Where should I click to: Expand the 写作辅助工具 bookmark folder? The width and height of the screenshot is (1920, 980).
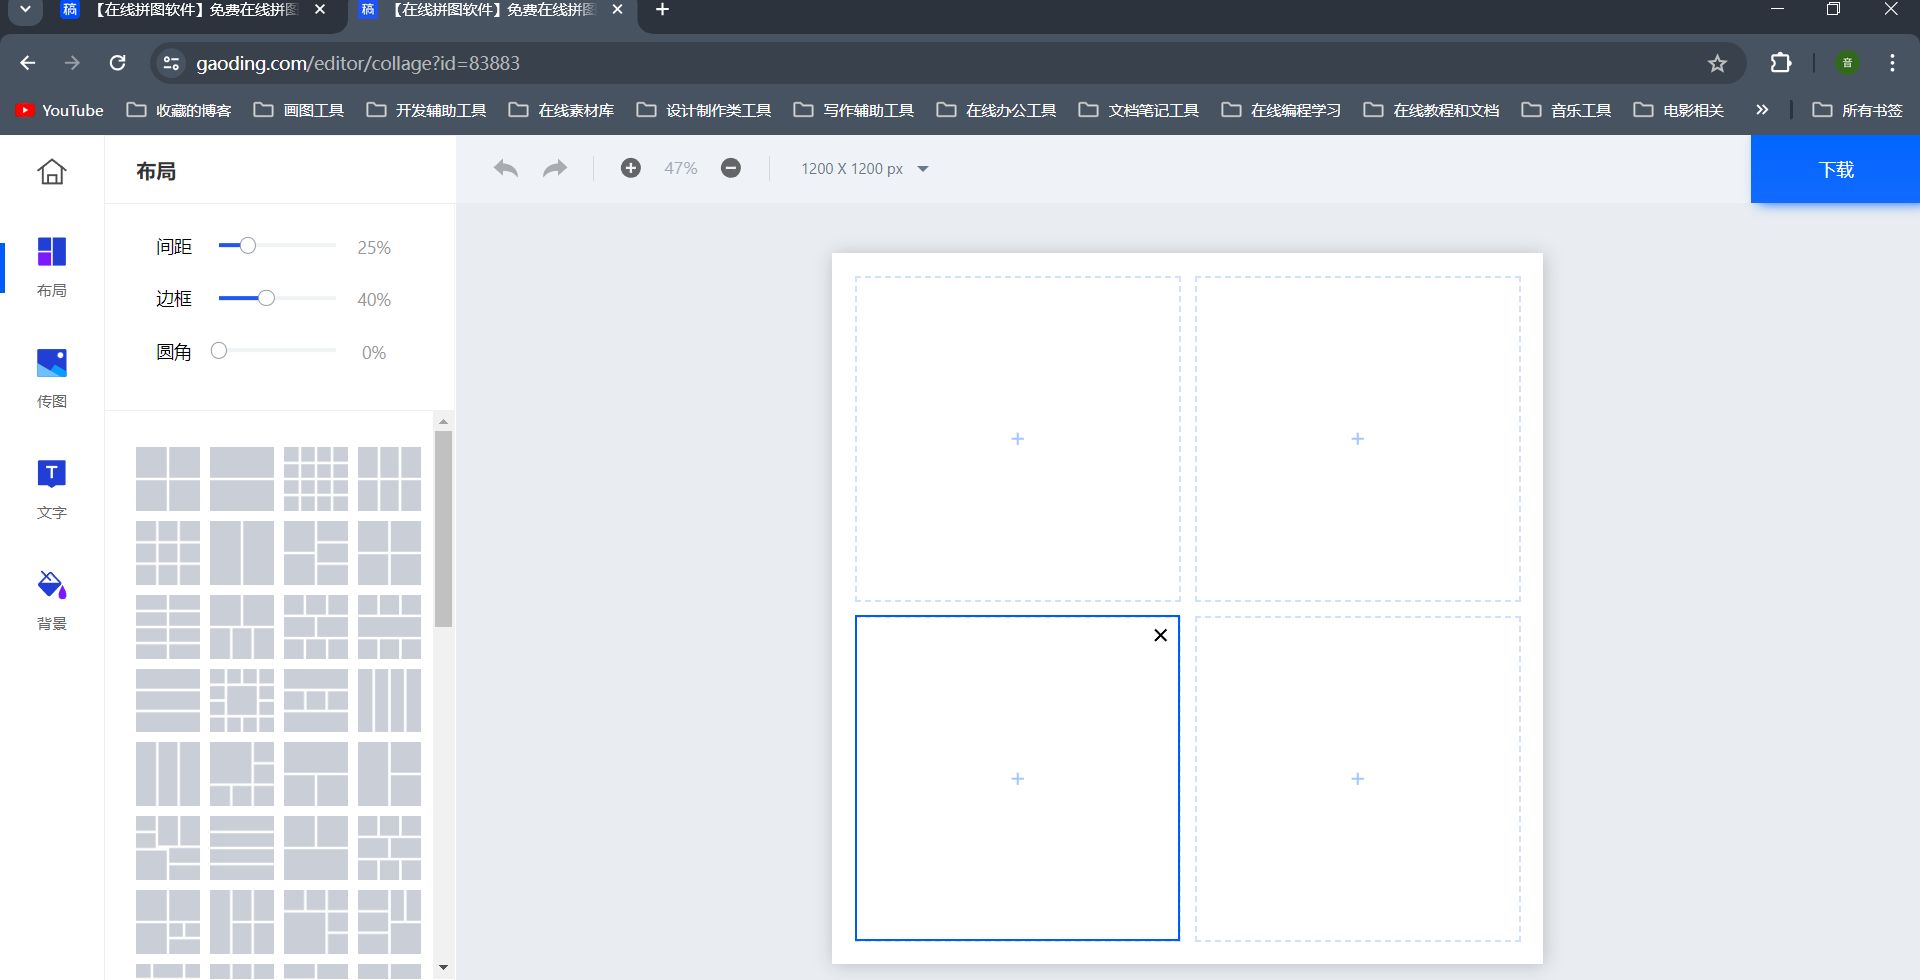click(854, 110)
